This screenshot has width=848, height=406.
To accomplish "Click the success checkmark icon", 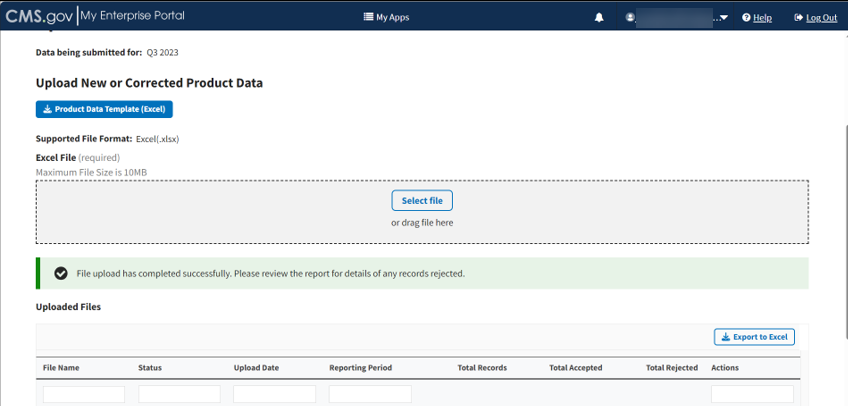I will [x=60, y=273].
